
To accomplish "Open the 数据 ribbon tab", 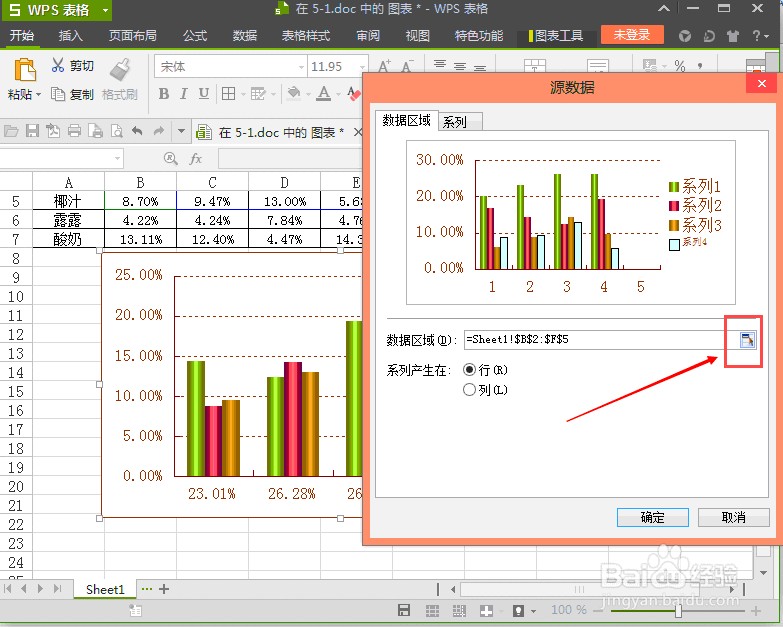I will coord(244,35).
